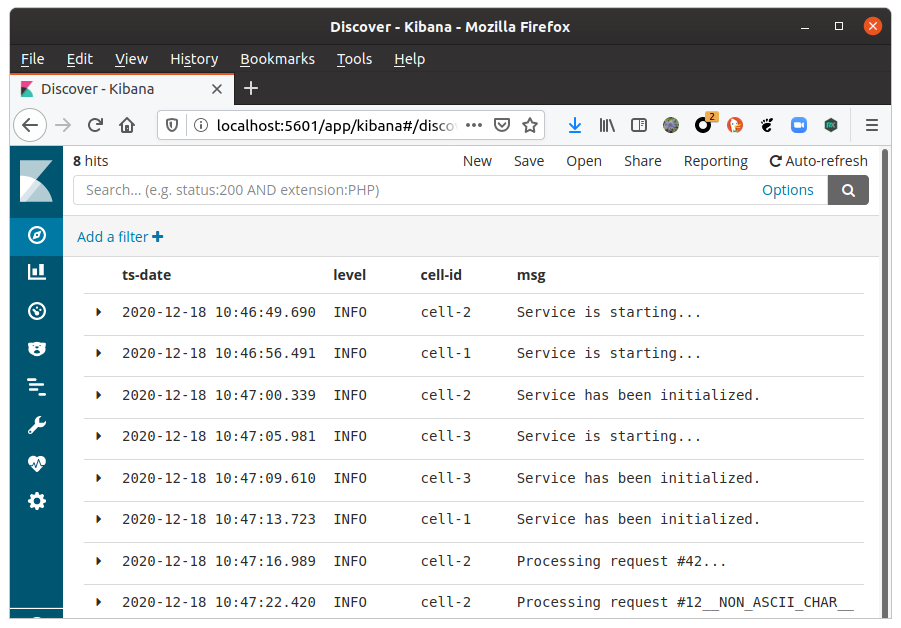The width and height of the screenshot is (901, 628).
Task: Toggle Auto-refresh in the top bar
Action: point(818,161)
